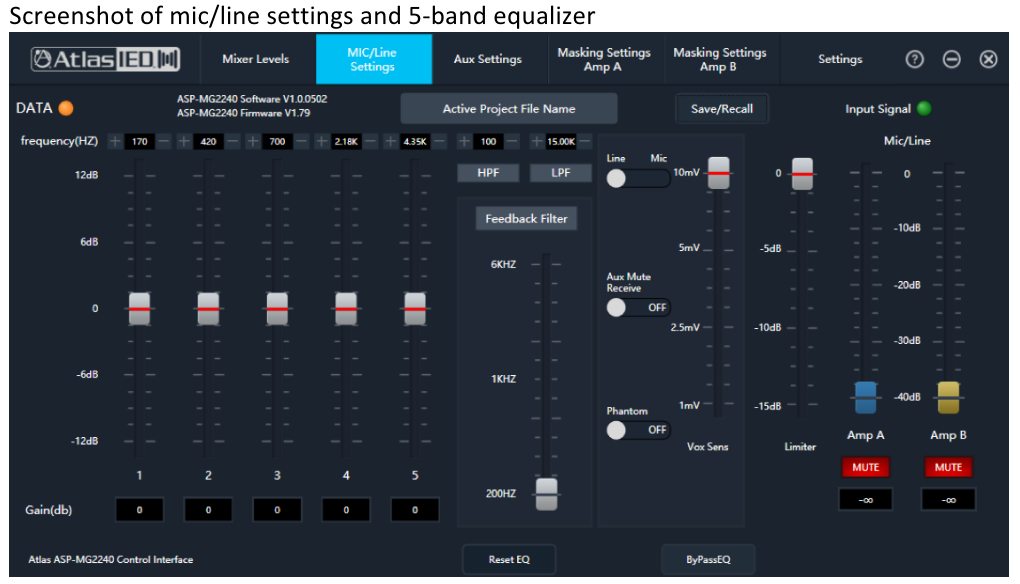Click the green Input Signal indicator
Image resolution: width=1020 pixels, height=584 pixels.
point(924,109)
